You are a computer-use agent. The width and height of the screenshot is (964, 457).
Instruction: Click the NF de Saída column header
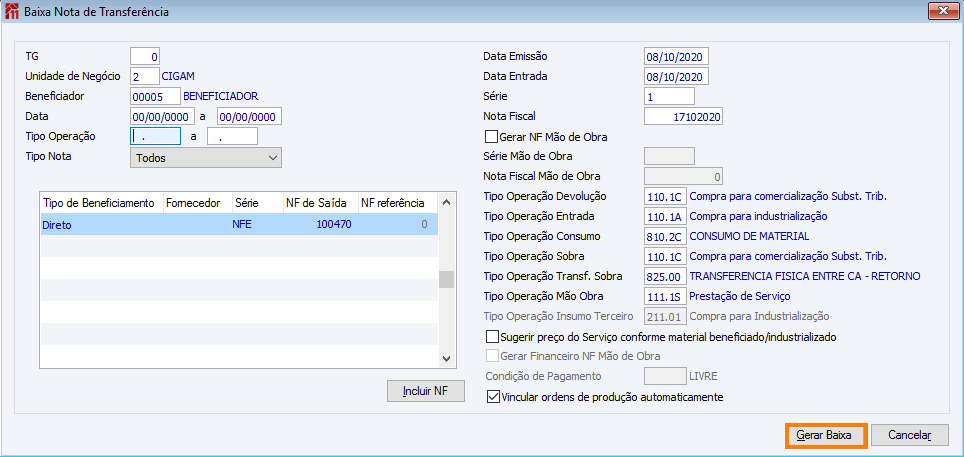pyautogui.click(x=320, y=203)
